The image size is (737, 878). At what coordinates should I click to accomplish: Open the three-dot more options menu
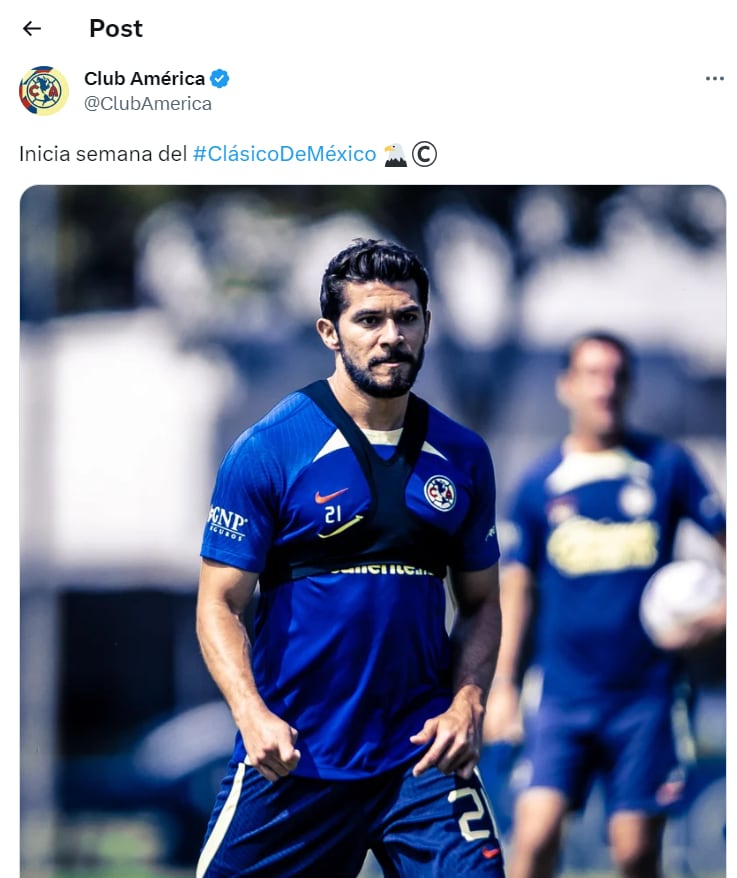[x=715, y=78]
